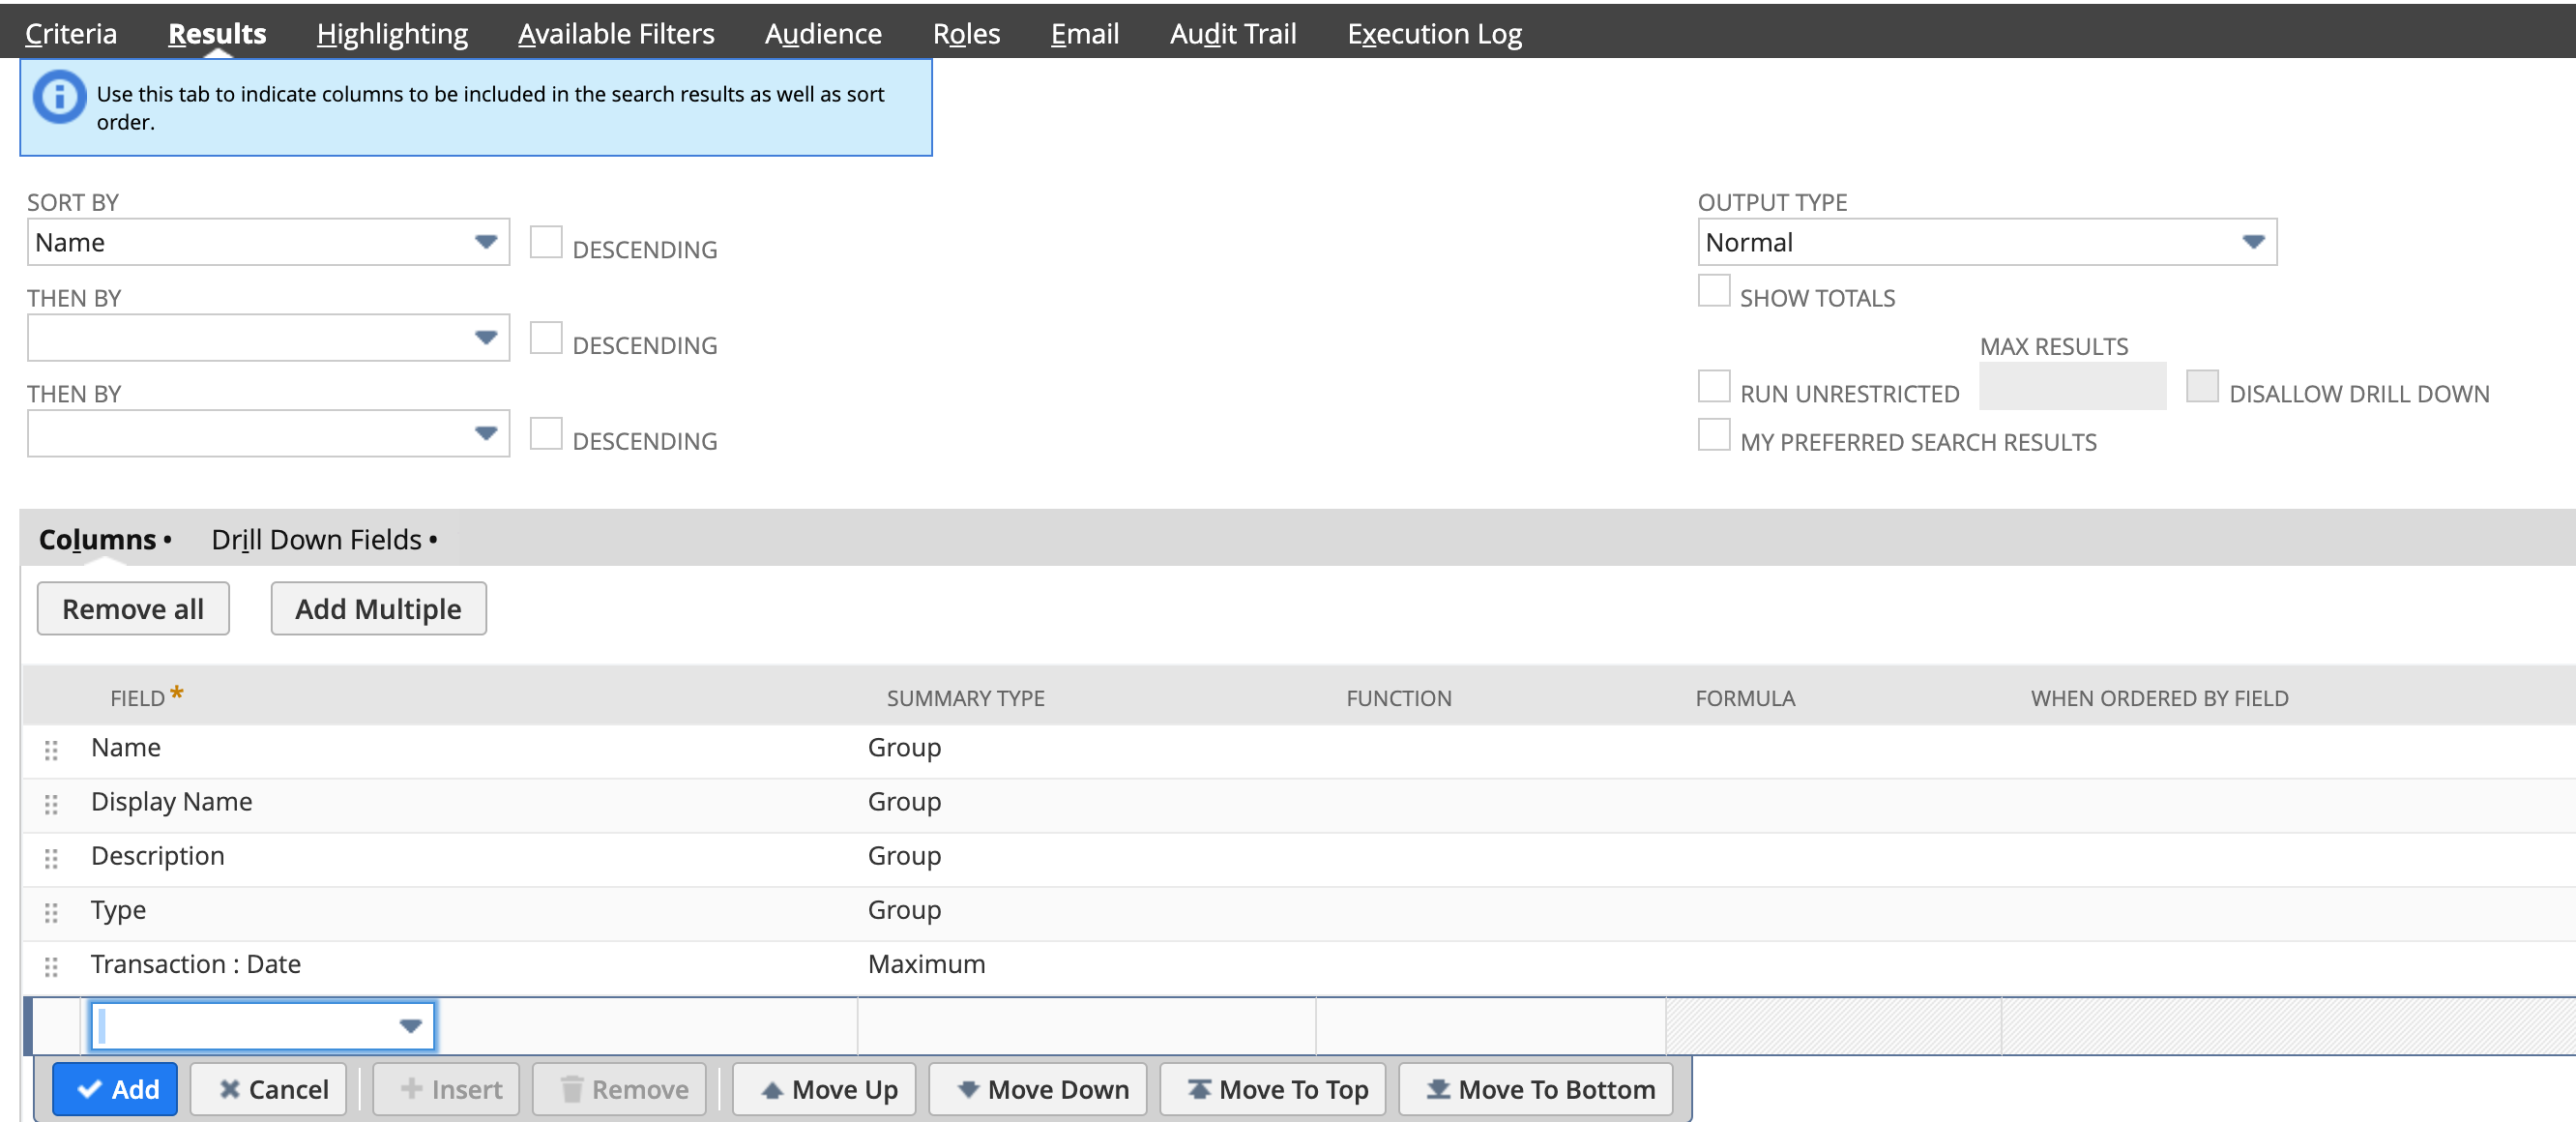
Task: Grab the drag handle for Description row
Action: [x=51, y=858]
